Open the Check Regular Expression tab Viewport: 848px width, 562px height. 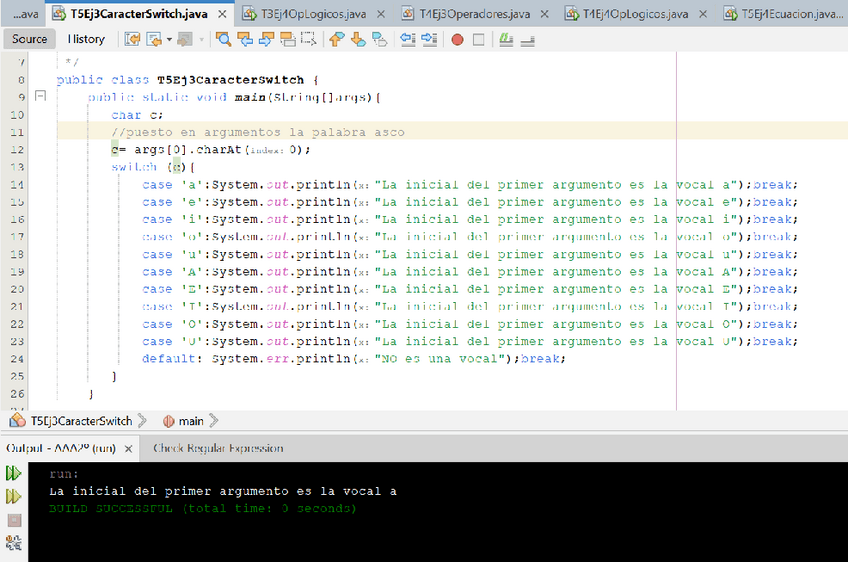coord(218,448)
